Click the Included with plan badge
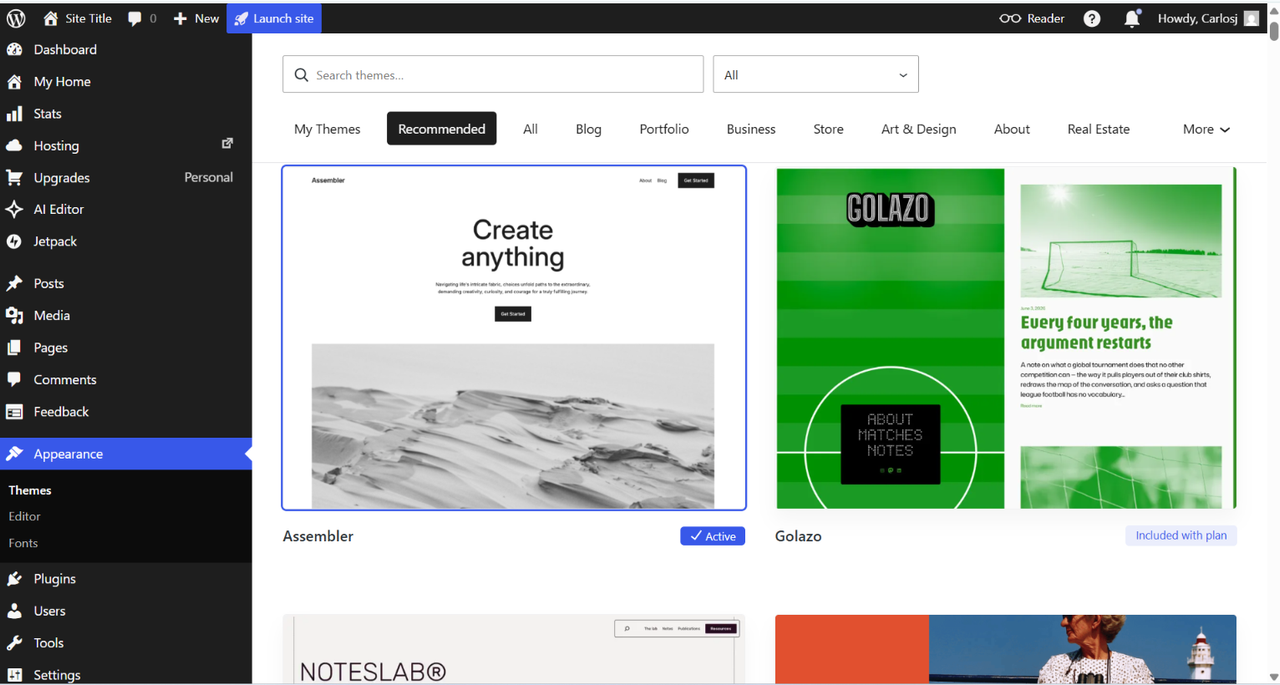This screenshot has height=685, width=1280. click(1181, 536)
